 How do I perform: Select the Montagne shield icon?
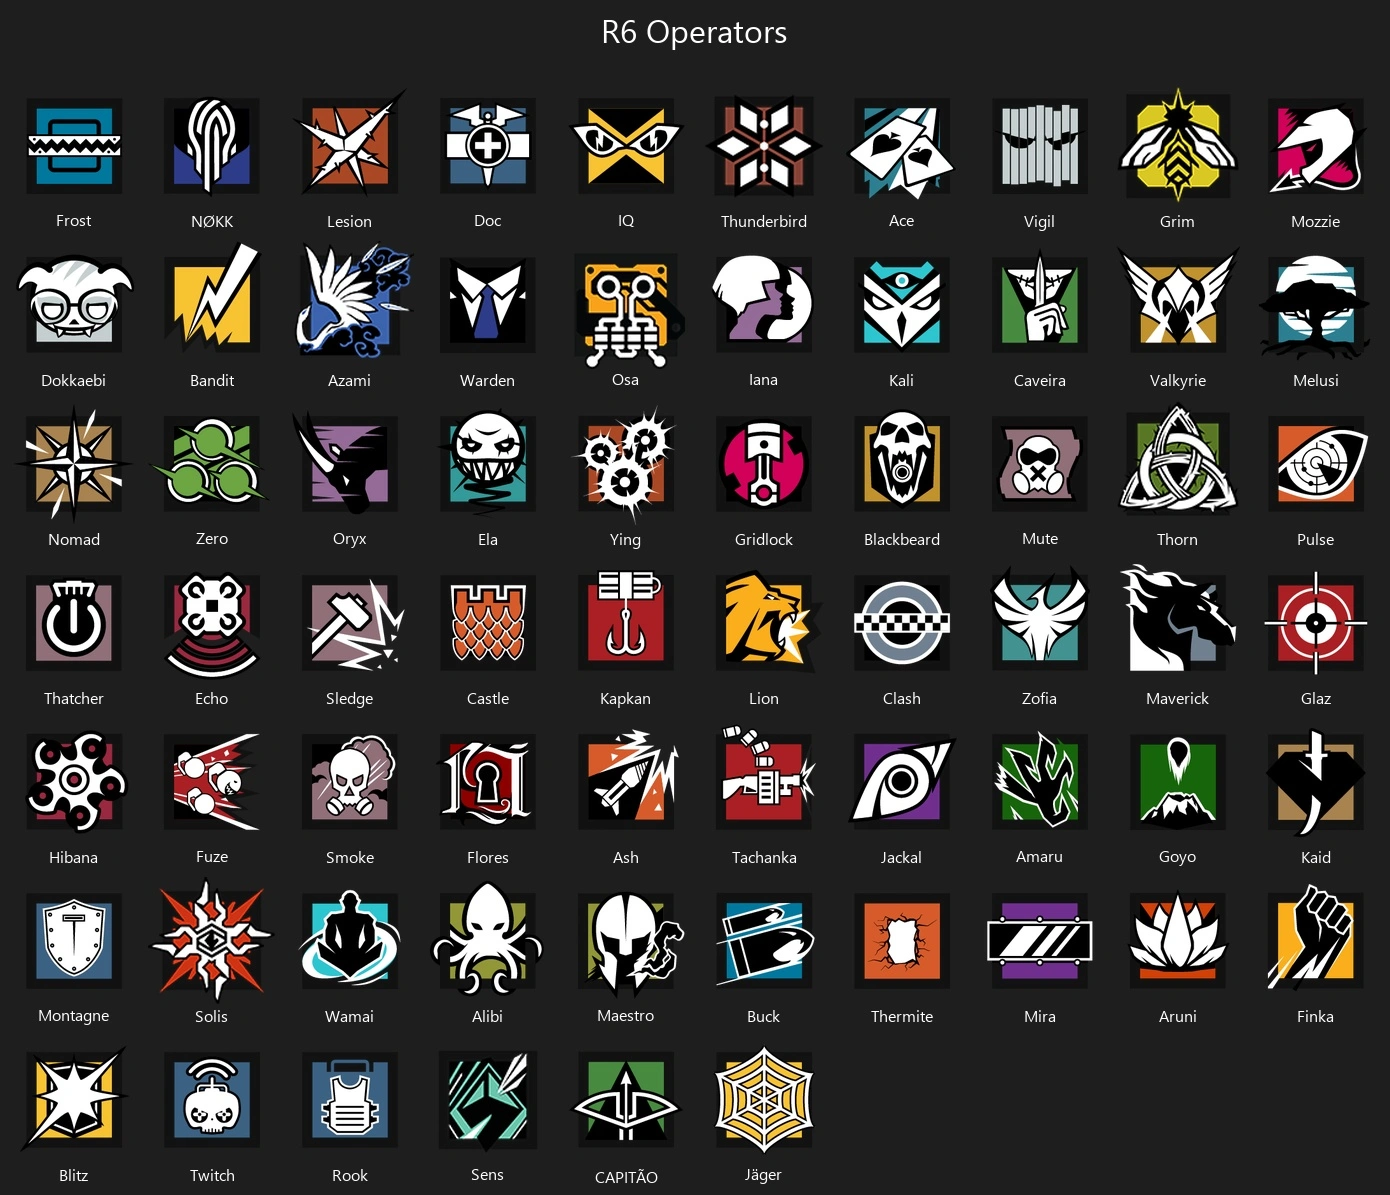point(74,940)
